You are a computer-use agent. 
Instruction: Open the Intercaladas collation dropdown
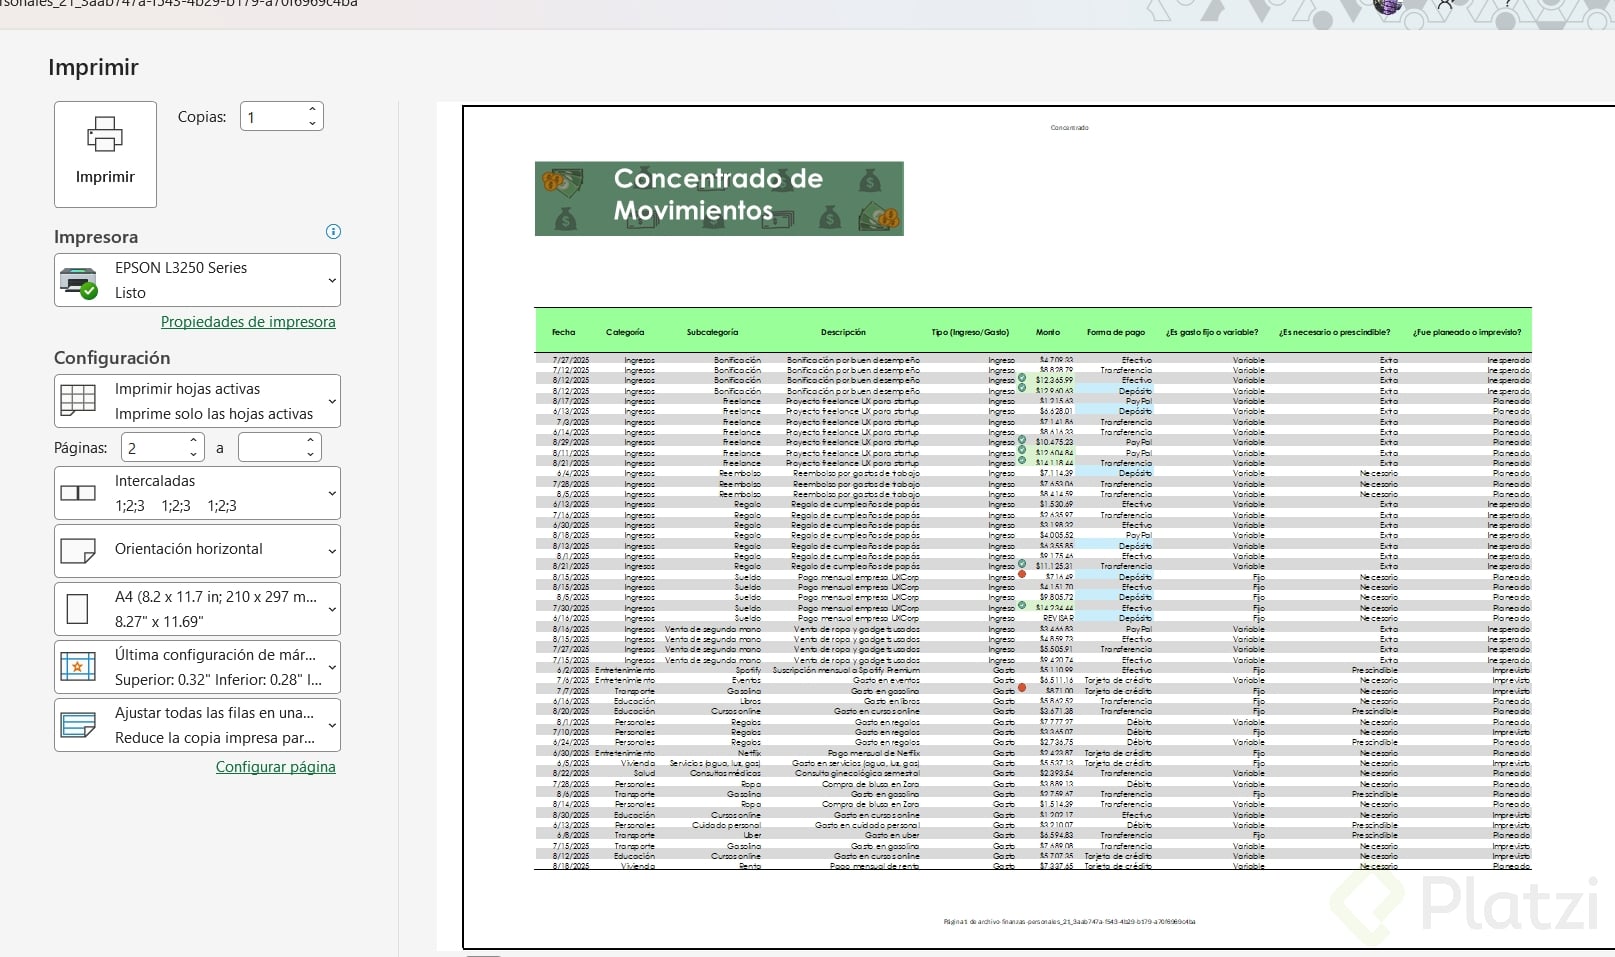tap(197, 493)
